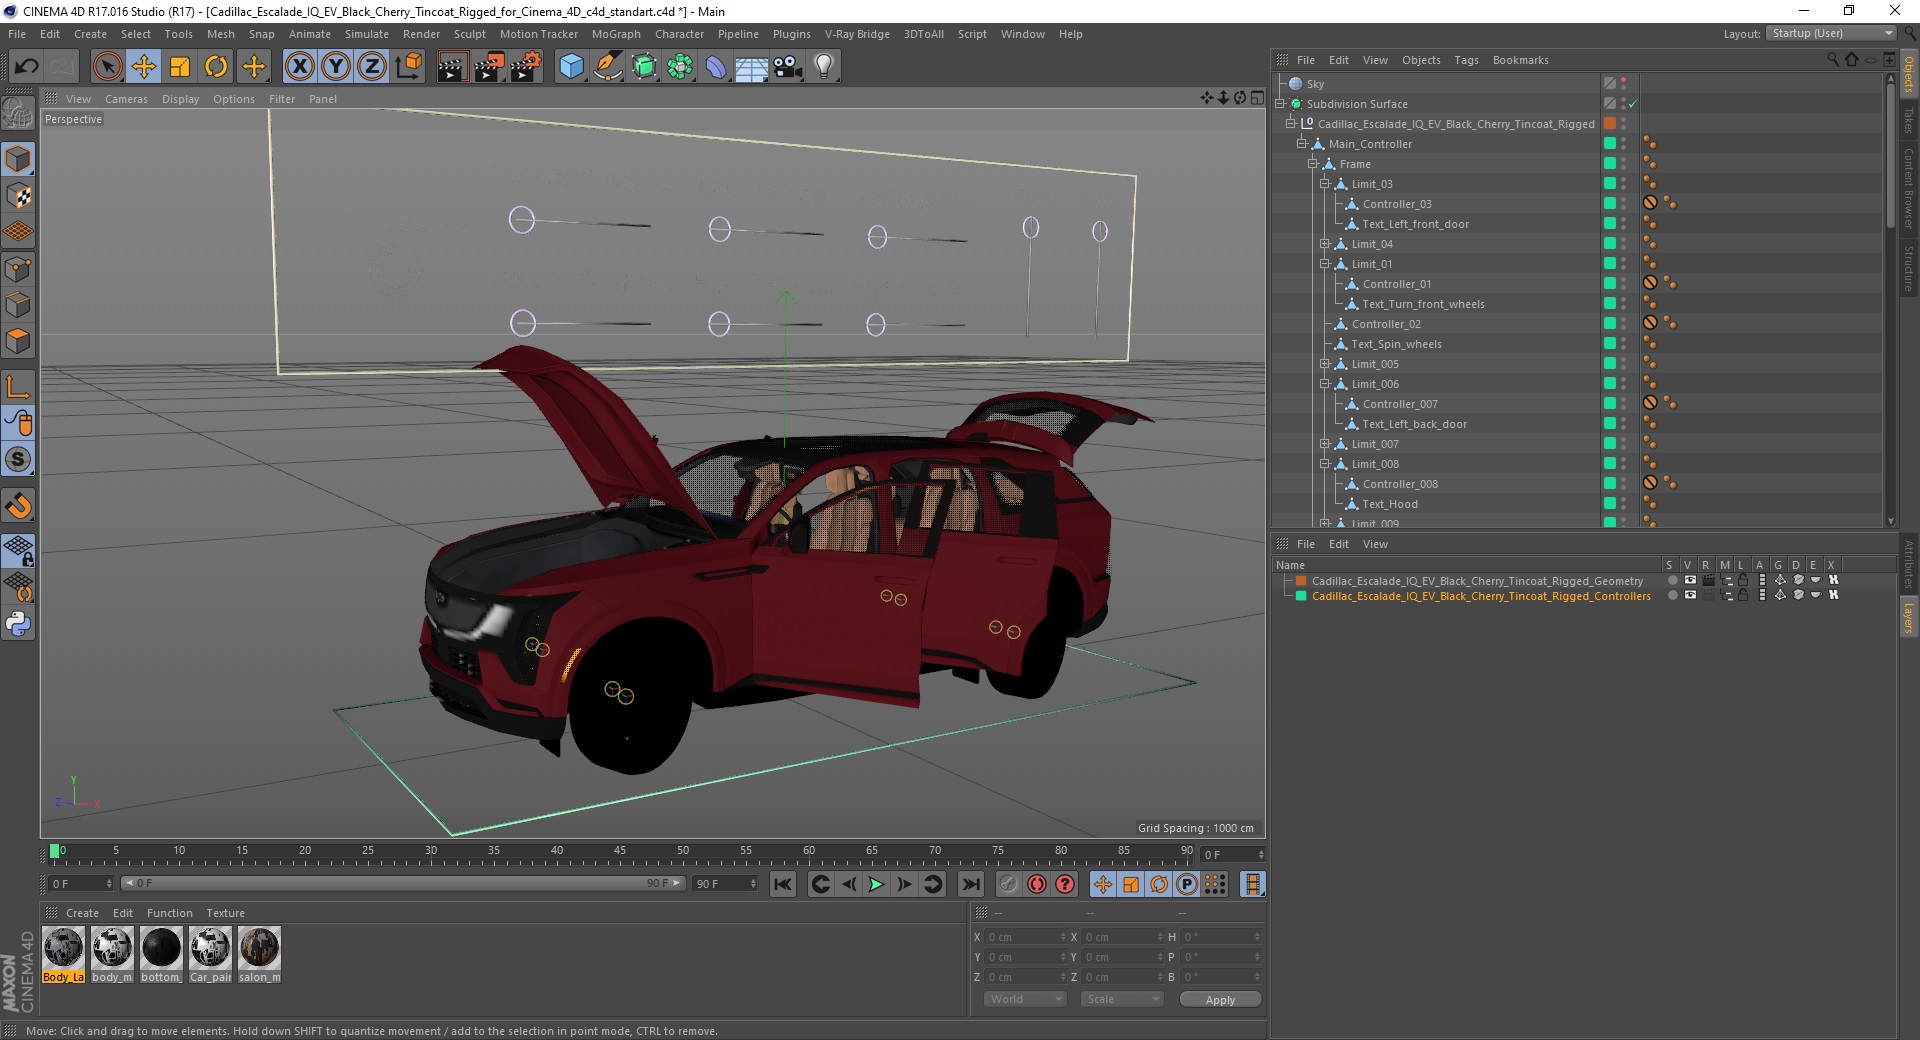Select Polygons mode in left sidebar
1920x1040 pixels.
point(19,340)
